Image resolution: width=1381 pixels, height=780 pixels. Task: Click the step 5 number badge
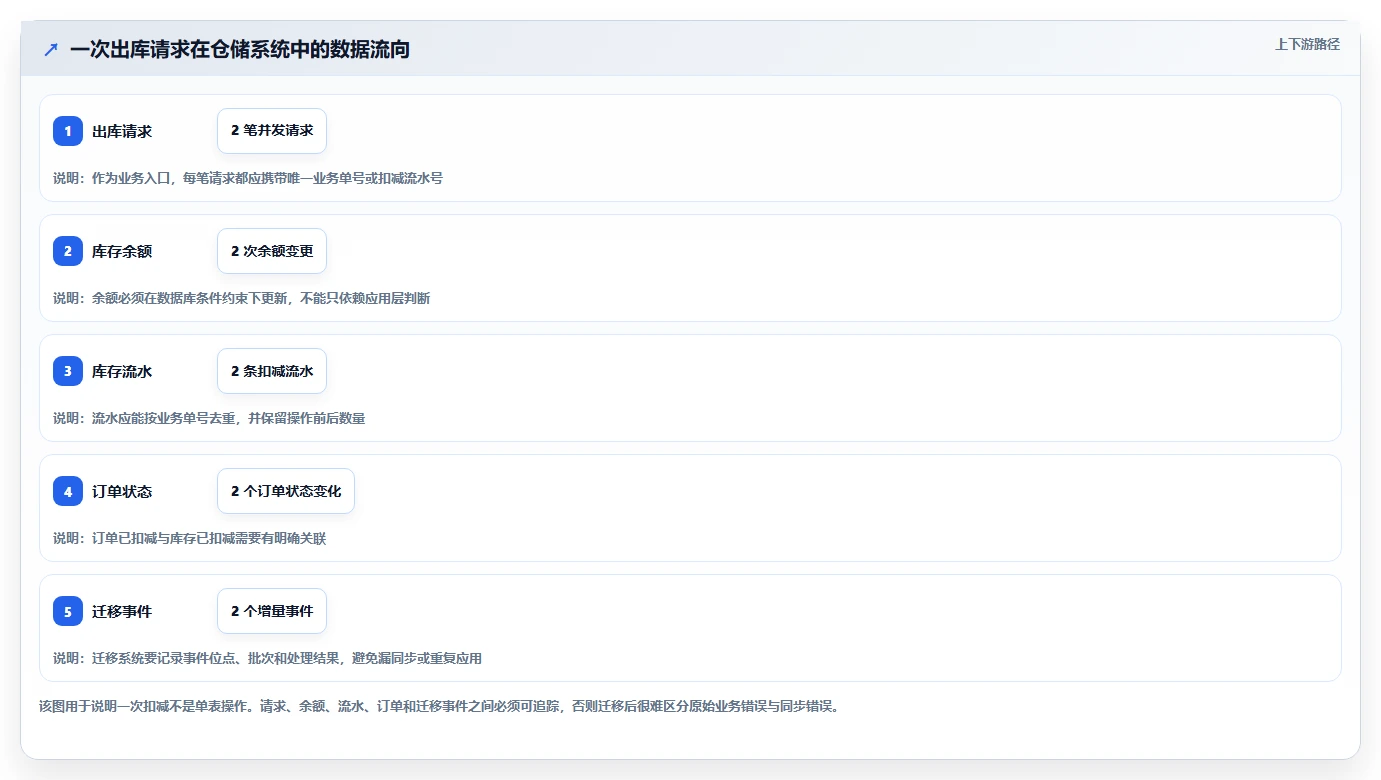click(x=68, y=611)
